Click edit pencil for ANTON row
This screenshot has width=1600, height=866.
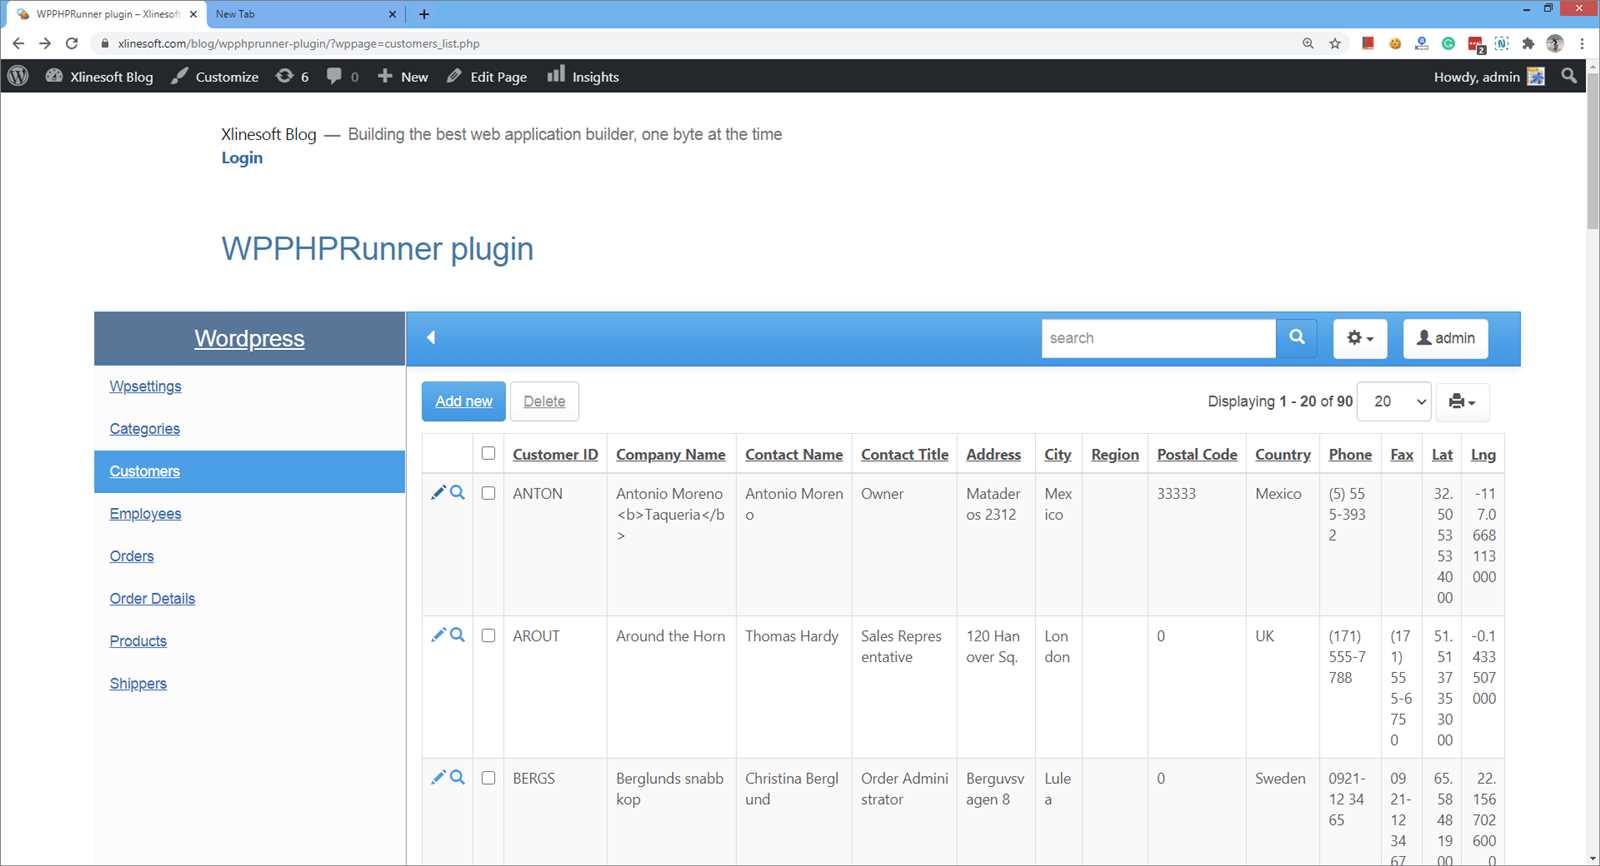(438, 492)
